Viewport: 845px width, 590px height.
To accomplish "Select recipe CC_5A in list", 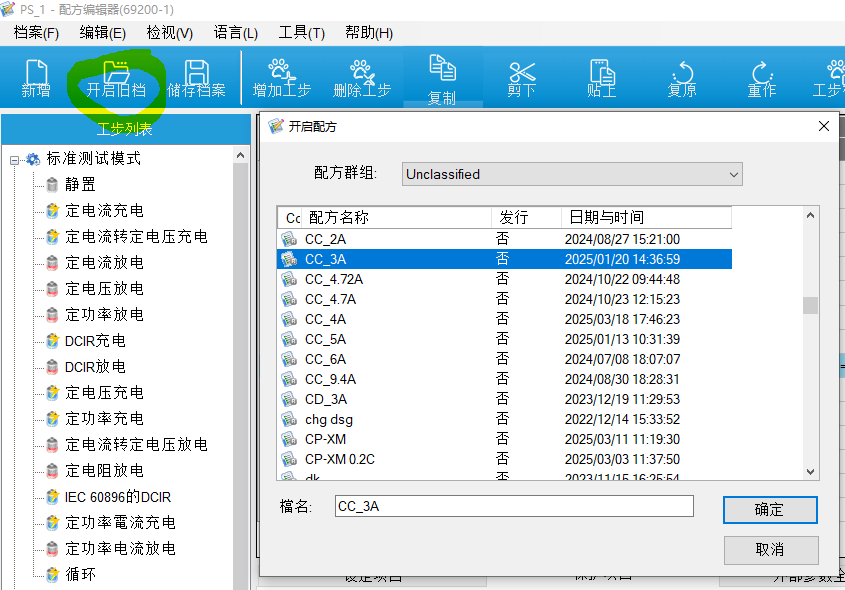I will (504, 339).
